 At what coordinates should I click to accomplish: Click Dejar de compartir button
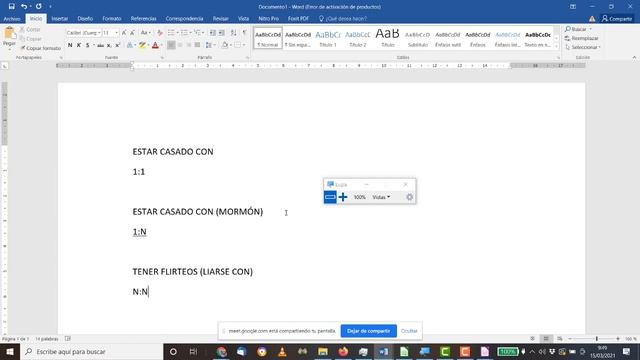coord(369,331)
